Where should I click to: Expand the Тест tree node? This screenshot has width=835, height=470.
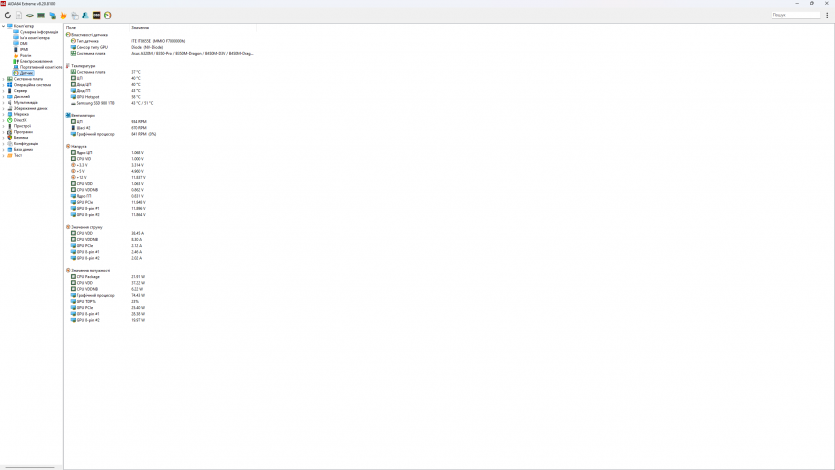click(3, 155)
